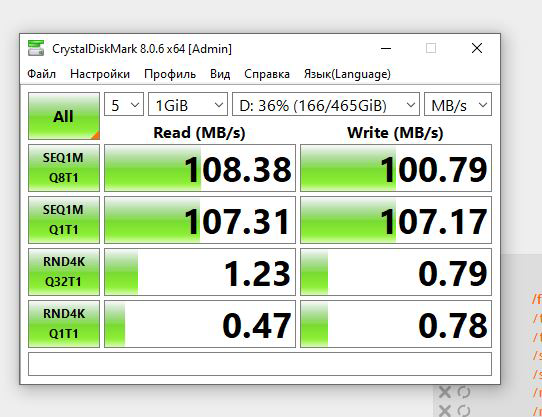This screenshot has width=542, height=417.
Task: Open the Справка menu
Action: (x=267, y=74)
